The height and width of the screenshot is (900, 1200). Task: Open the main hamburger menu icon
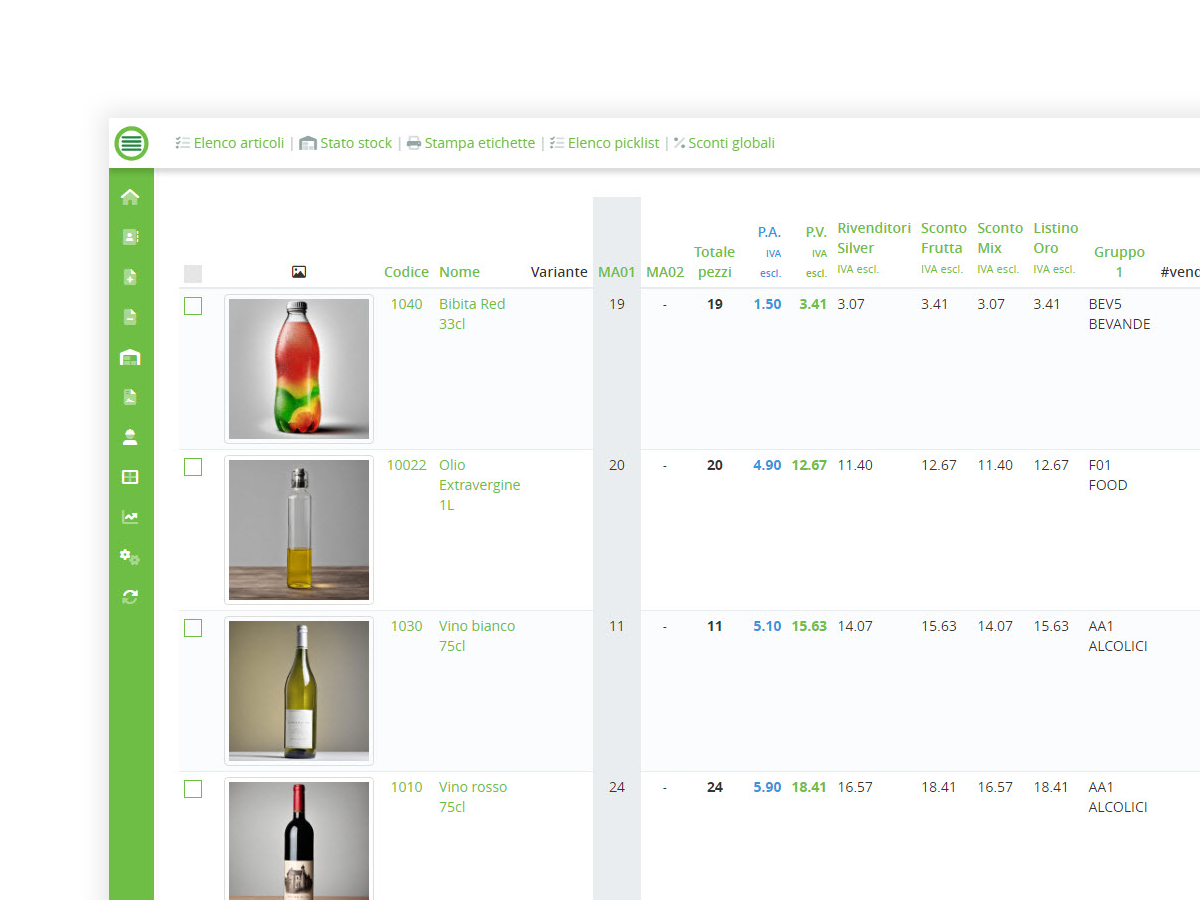(131, 143)
